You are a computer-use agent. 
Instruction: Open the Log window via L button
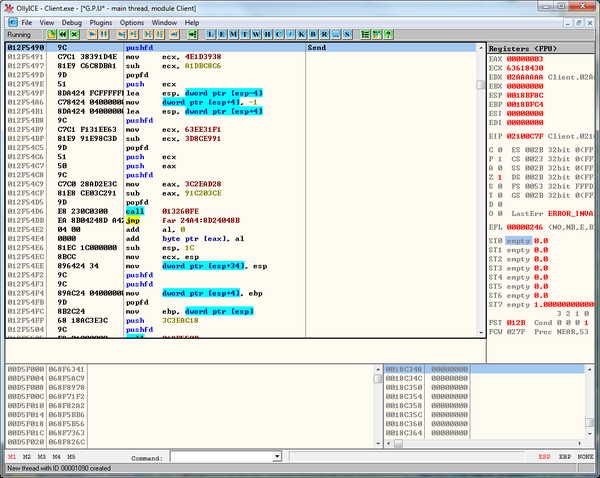click(x=212, y=33)
